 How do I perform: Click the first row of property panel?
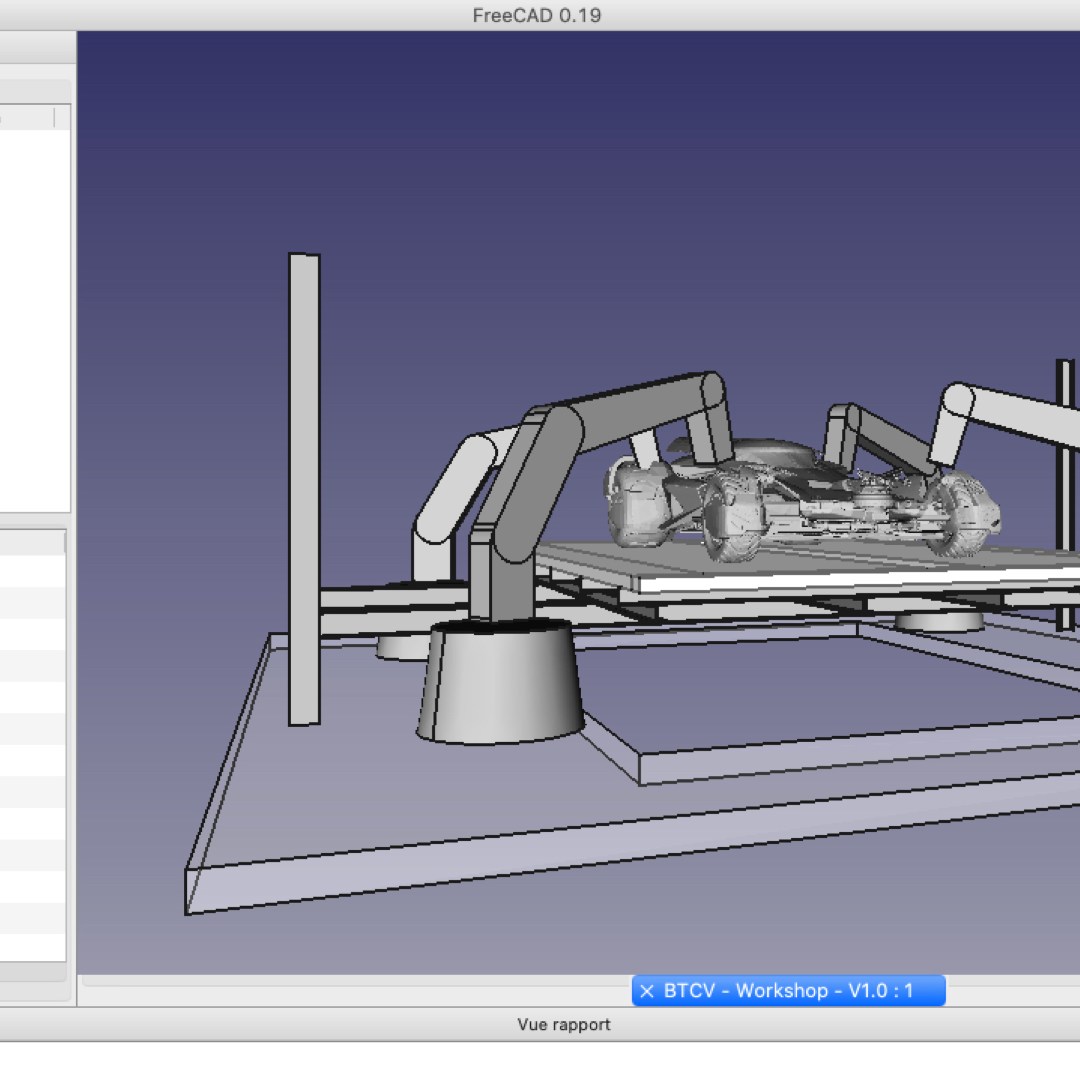[33, 571]
